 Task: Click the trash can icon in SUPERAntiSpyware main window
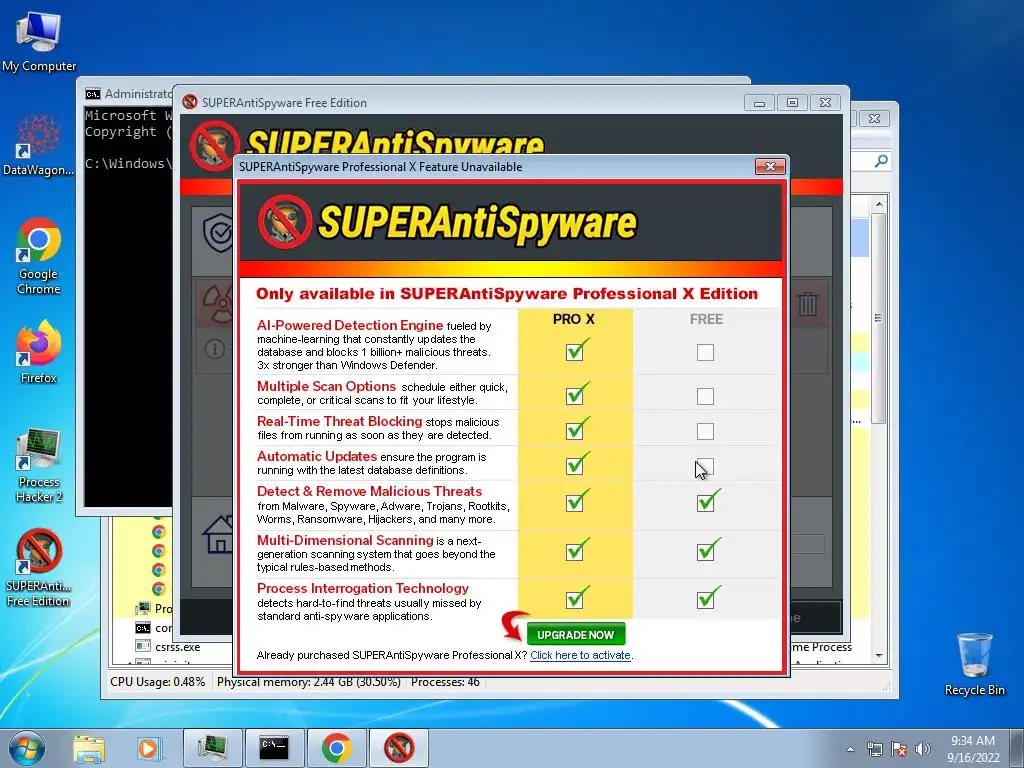[x=808, y=304]
